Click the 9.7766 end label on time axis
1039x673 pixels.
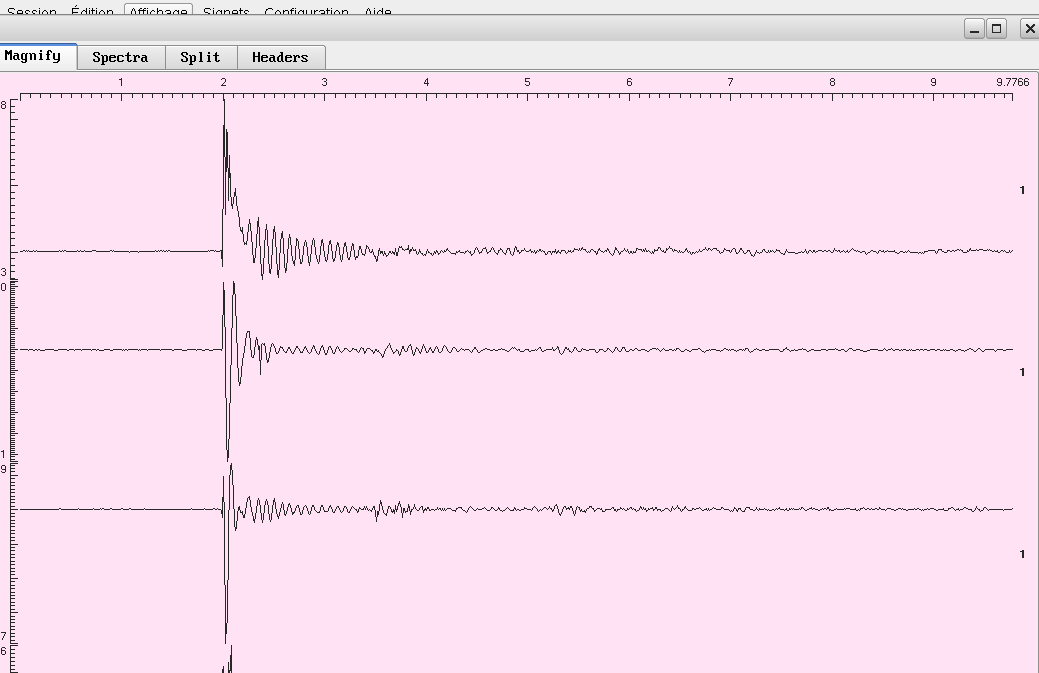(x=1012, y=82)
